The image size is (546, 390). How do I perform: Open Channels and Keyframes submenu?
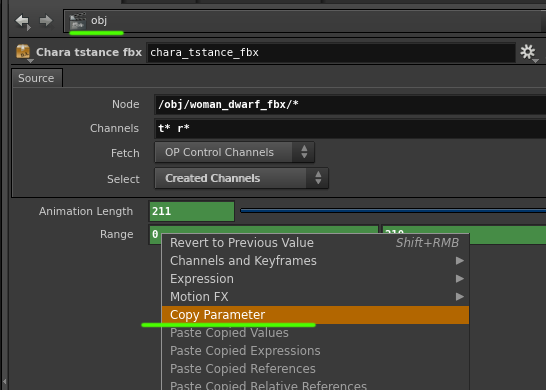315,261
